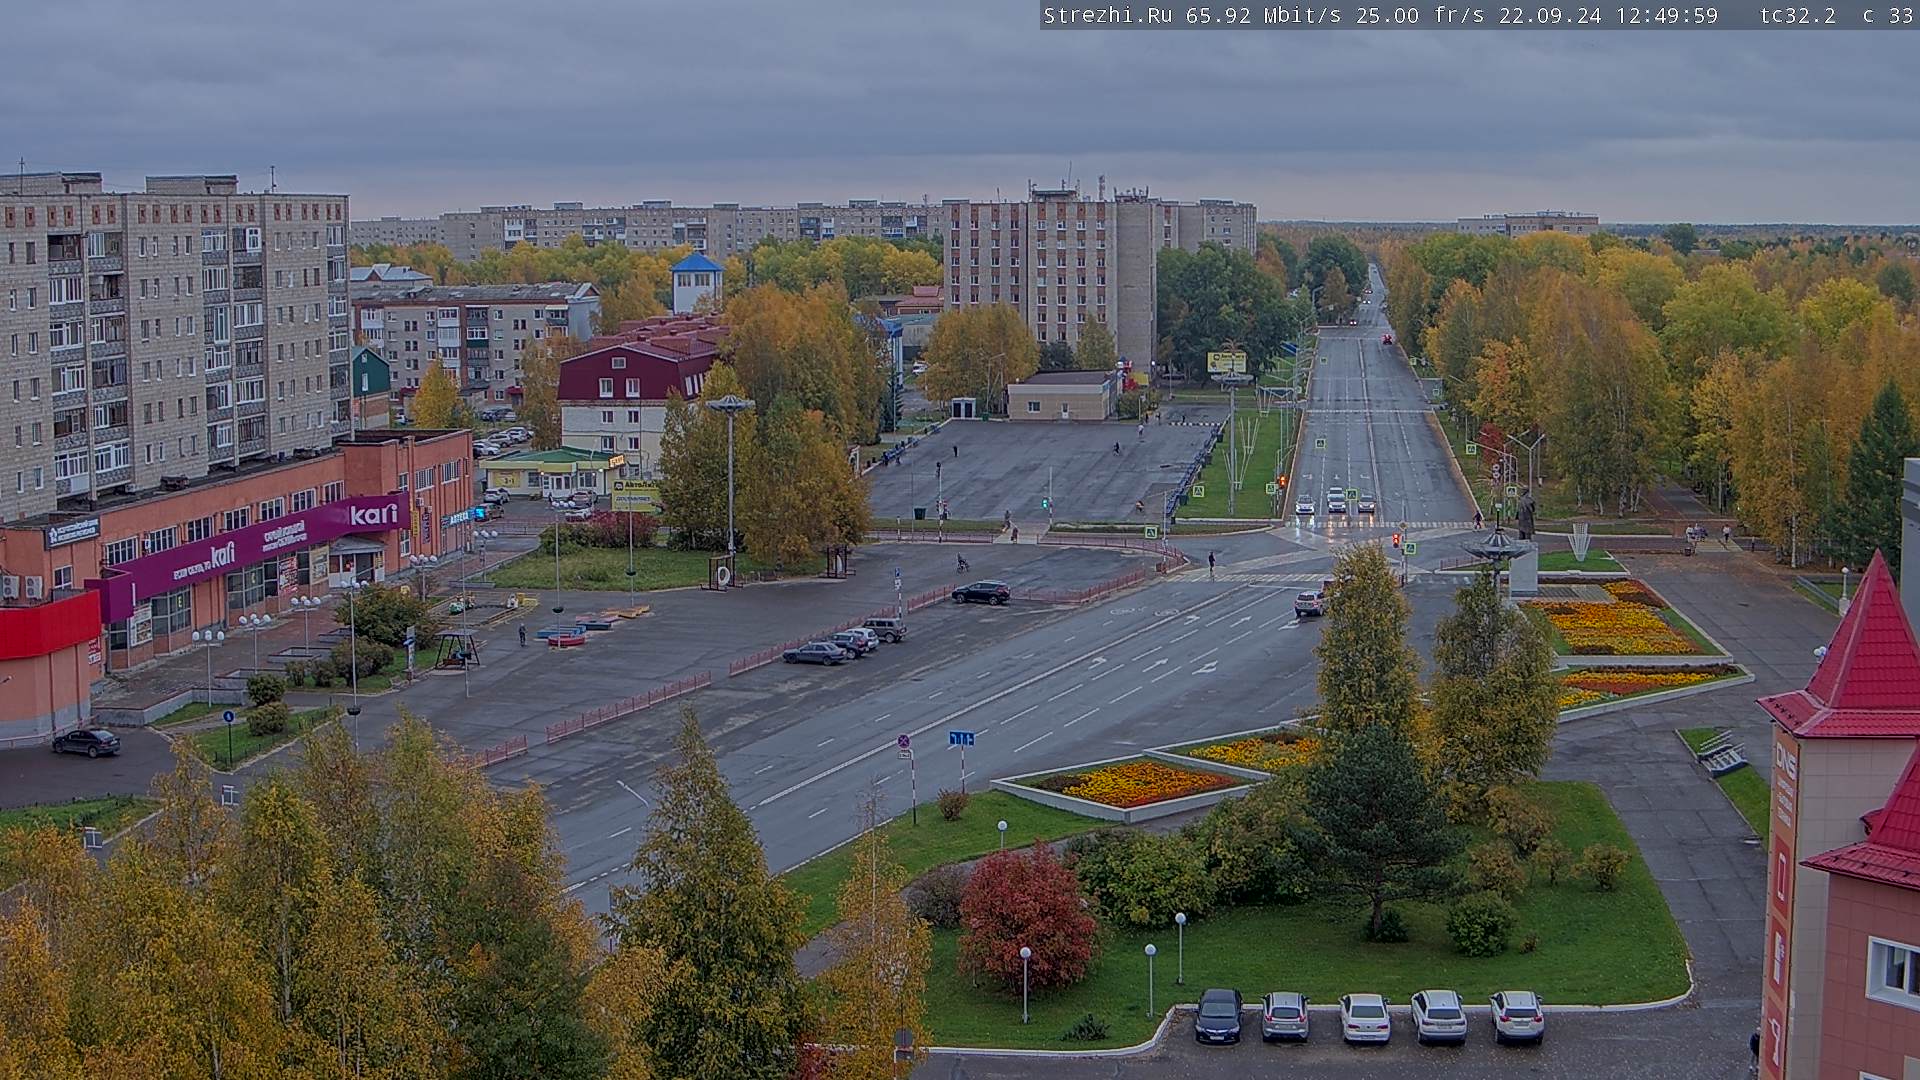This screenshot has width=1920, height=1080.
Task: Click the 'c 33' overlay value
Action: pos(1888,15)
